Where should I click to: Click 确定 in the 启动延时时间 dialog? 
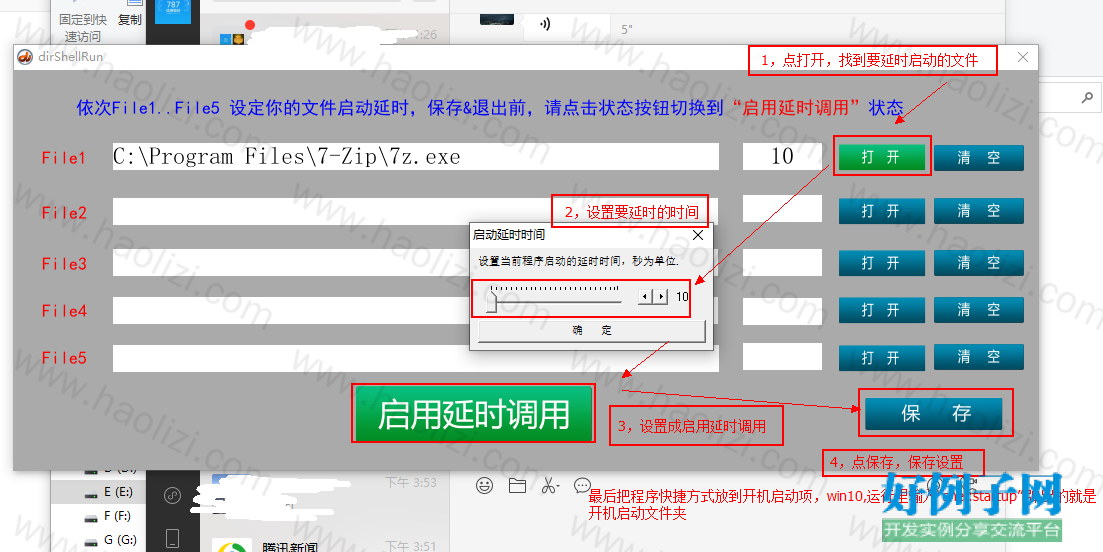click(x=592, y=330)
